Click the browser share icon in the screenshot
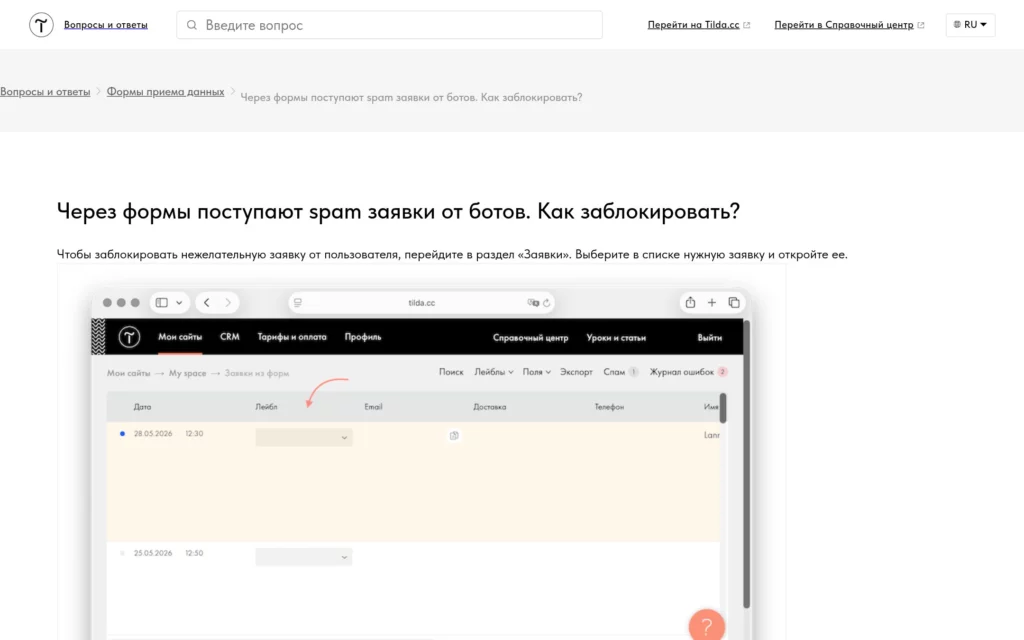The image size is (1024, 640). [x=690, y=302]
